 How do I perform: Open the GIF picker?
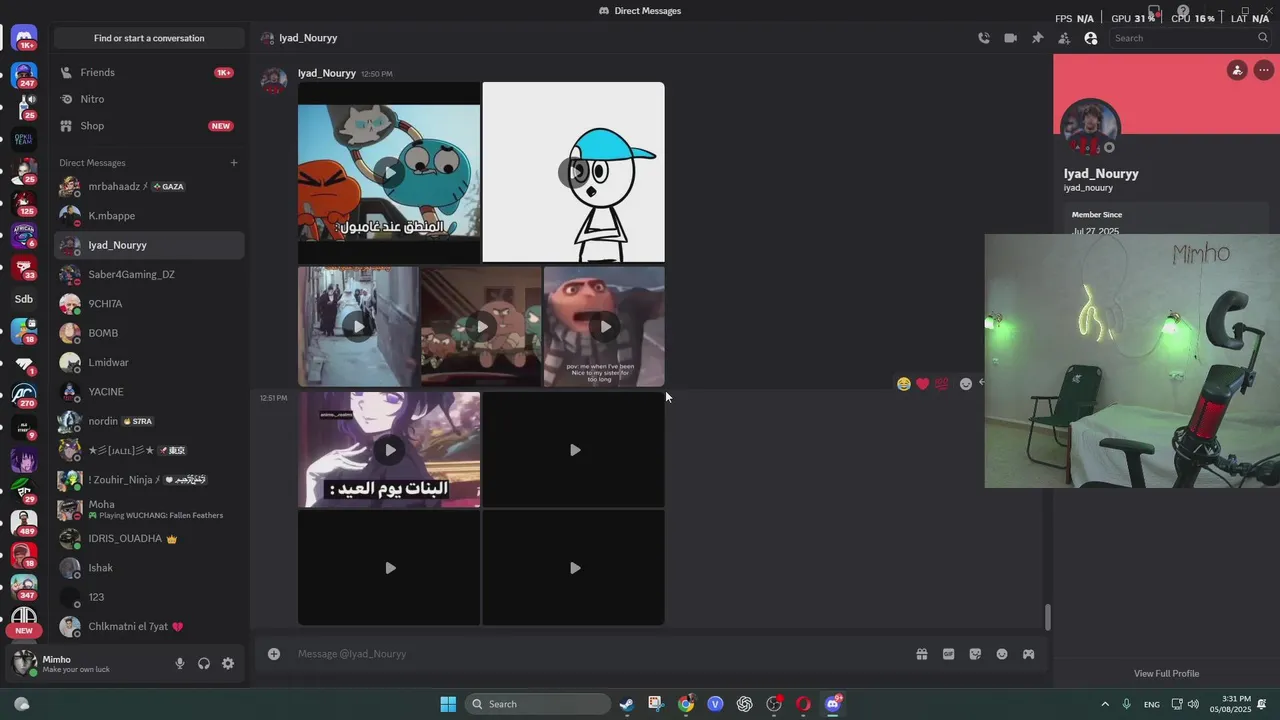[949, 654]
